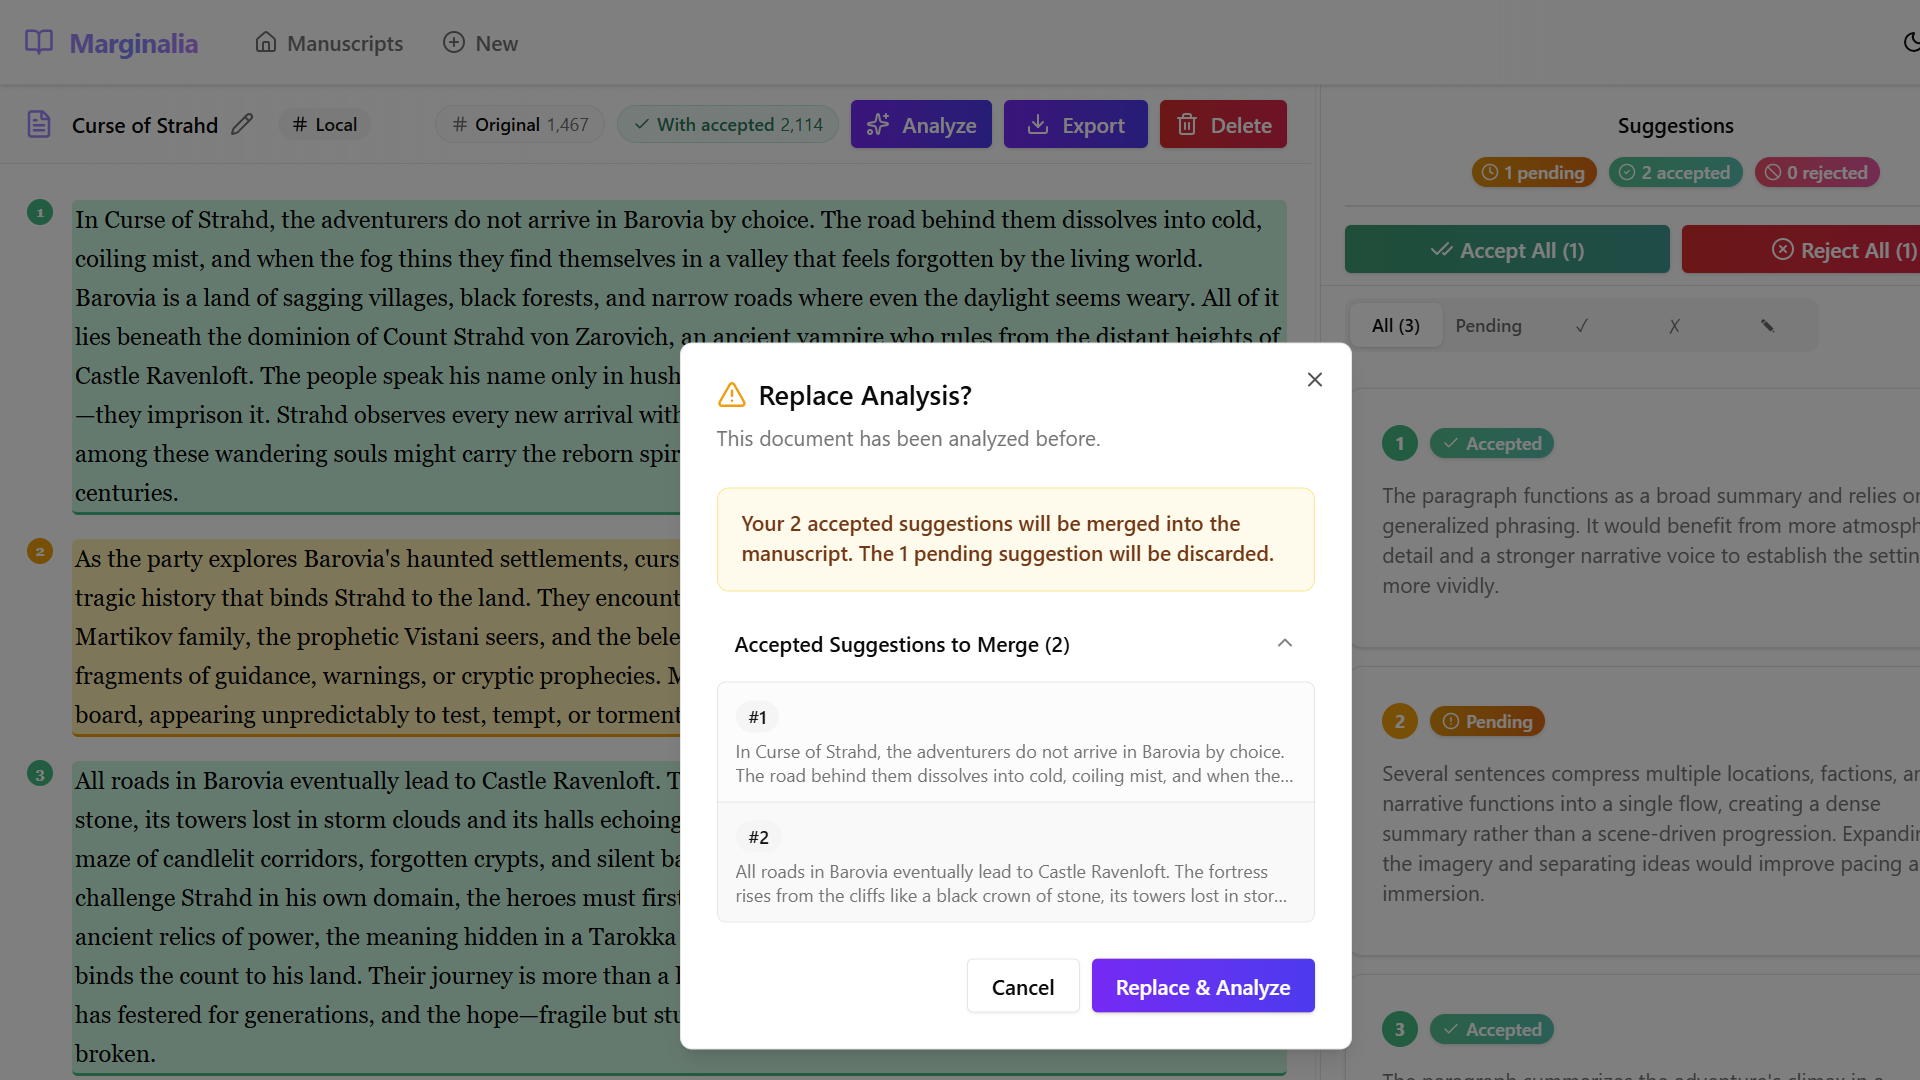
Task: Click the Export button
Action: tap(1076, 125)
